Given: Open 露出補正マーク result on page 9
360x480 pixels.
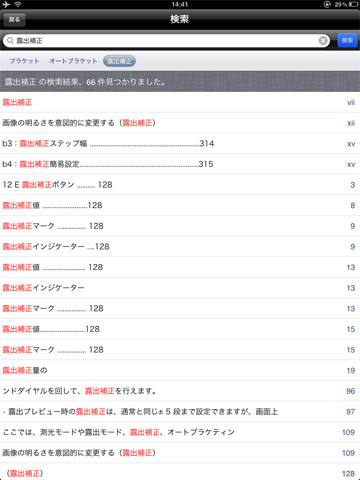Looking at the screenshot, I should pyautogui.click(x=180, y=226).
